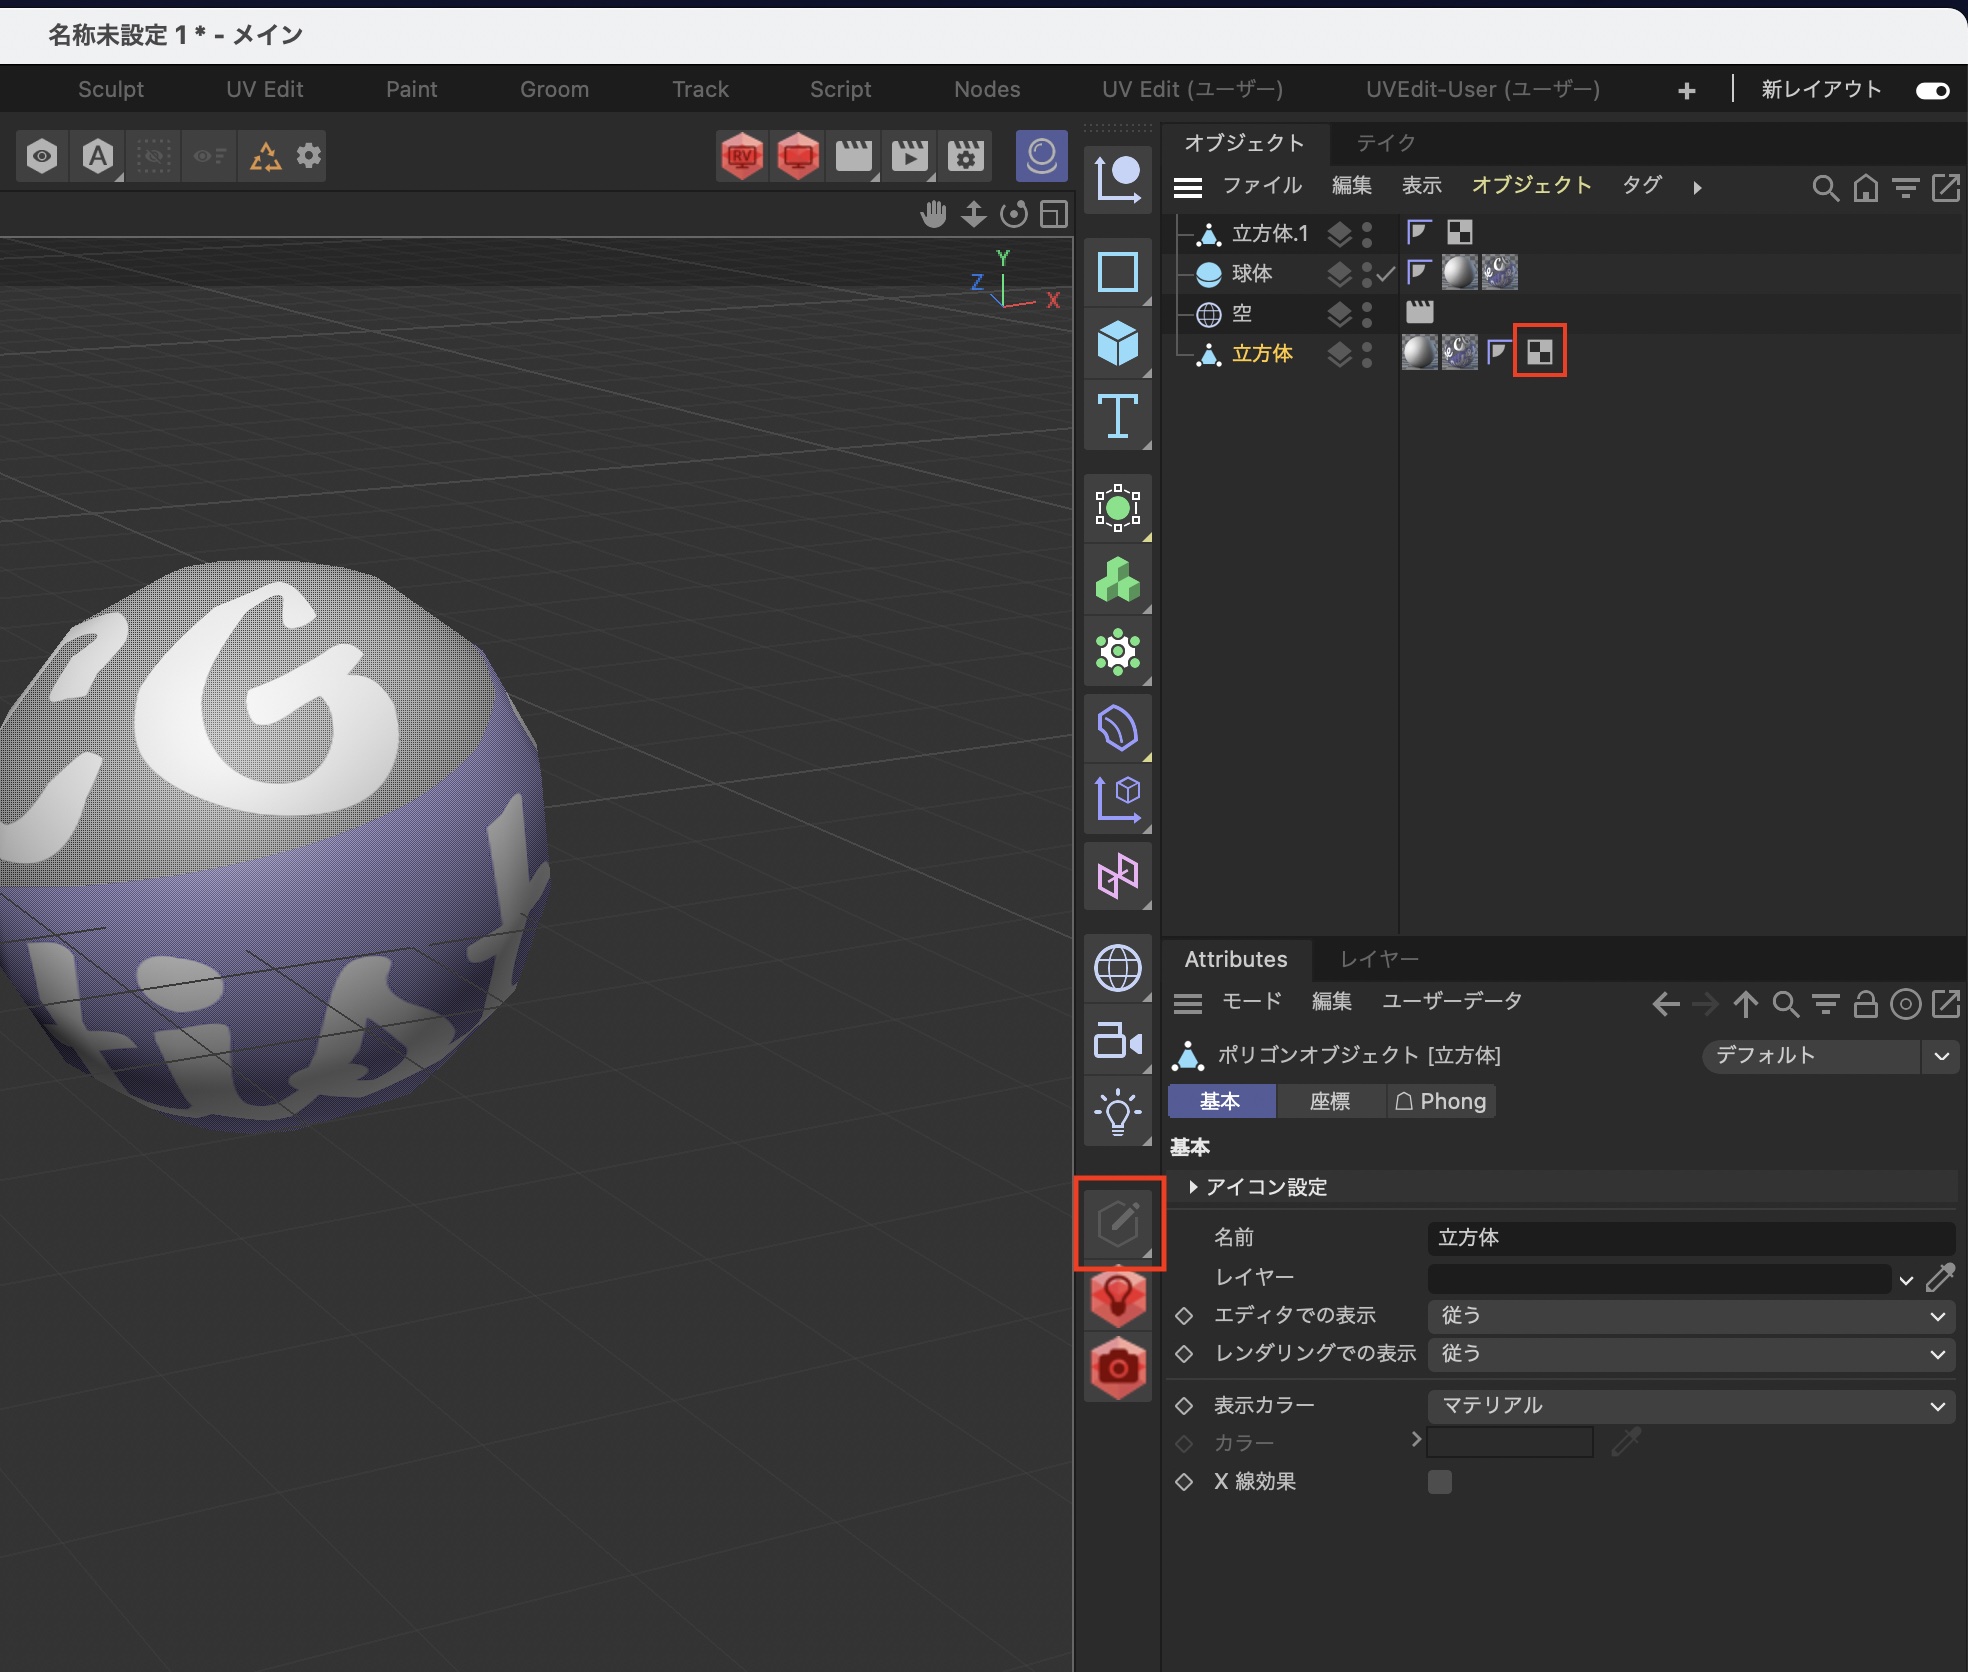Click the UVW tag on 立方体
Image resolution: width=1968 pixels, height=1672 pixels.
pos(1539,352)
